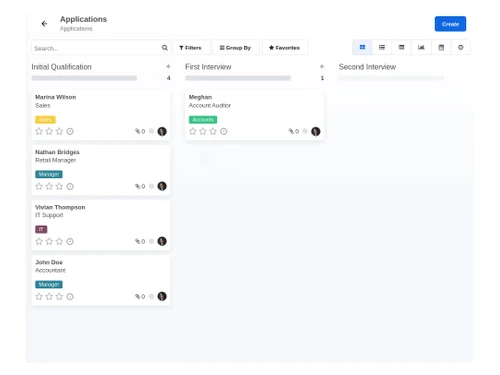Click Manager tag on Nathan Bridges card
Image resolution: width=500 pixels, height=375 pixels.
(x=49, y=174)
